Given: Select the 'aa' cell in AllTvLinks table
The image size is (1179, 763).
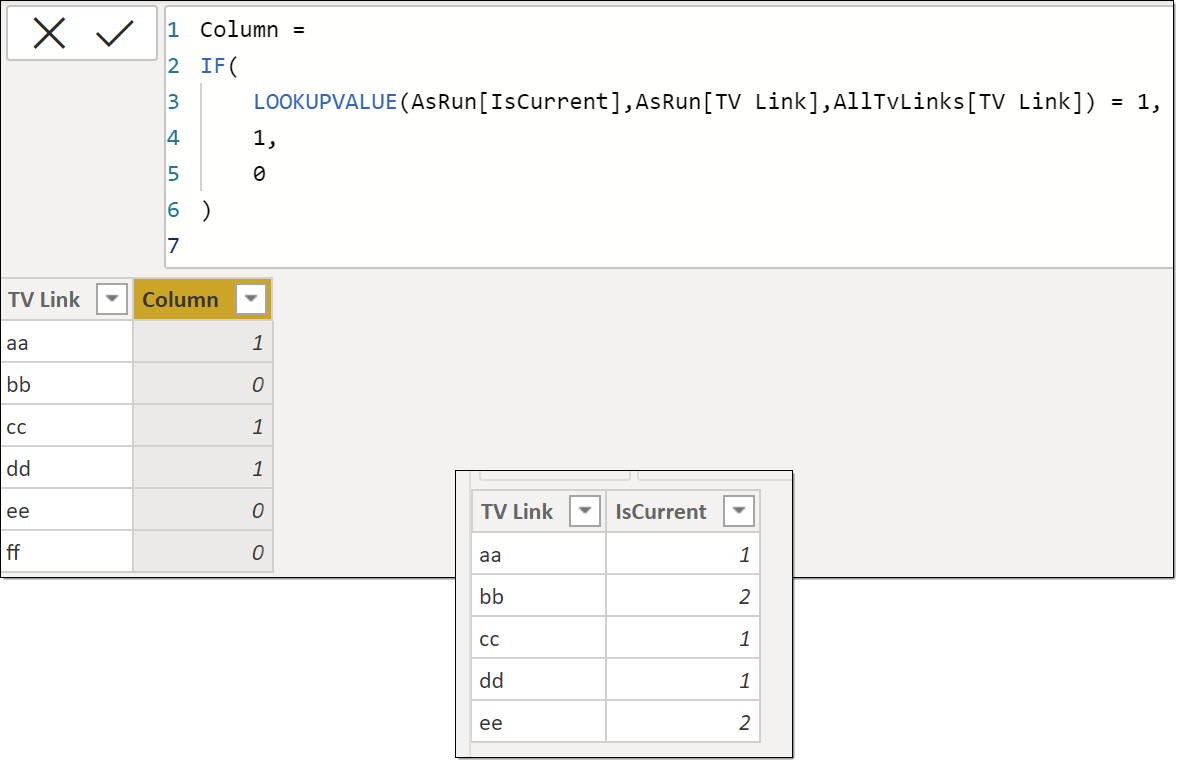Looking at the screenshot, I should click(x=67, y=343).
